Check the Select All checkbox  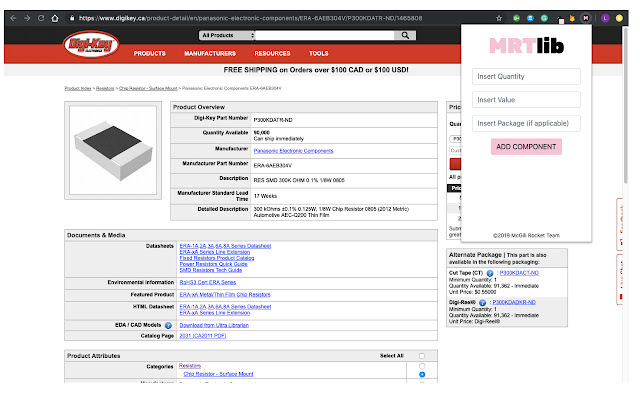point(422,356)
